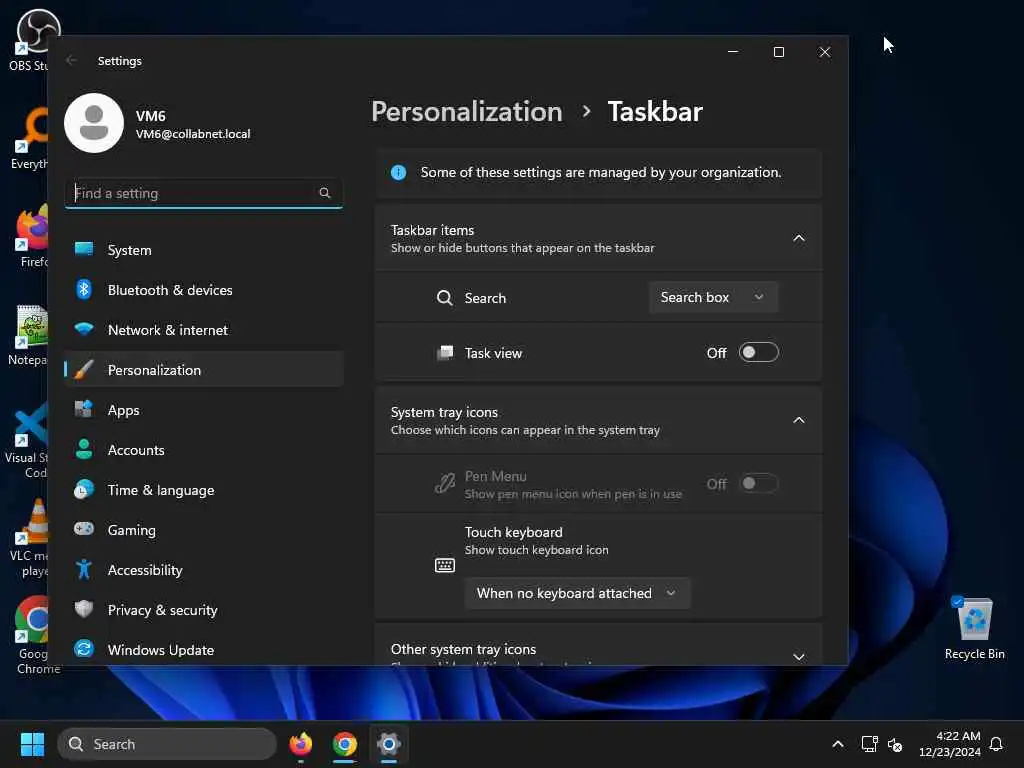Show hidden icons in system tray
Image resolution: width=1024 pixels, height=768 pixels.
coord(838,744)
